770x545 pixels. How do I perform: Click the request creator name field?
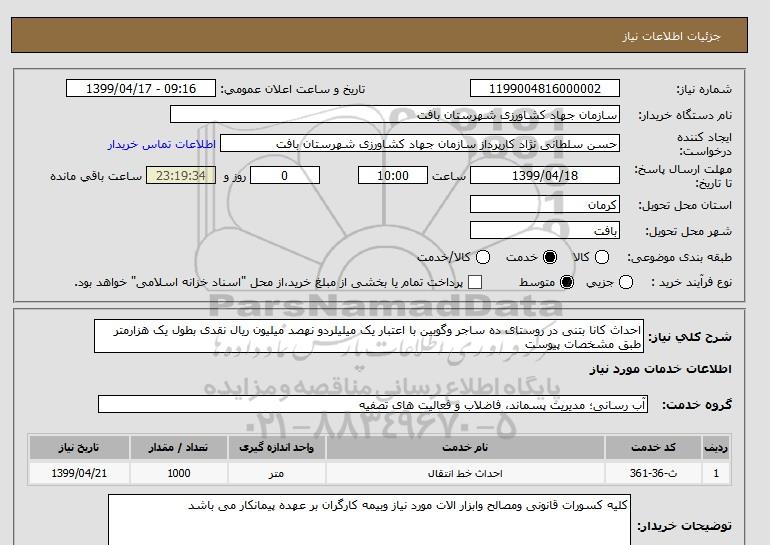(420, 144)
